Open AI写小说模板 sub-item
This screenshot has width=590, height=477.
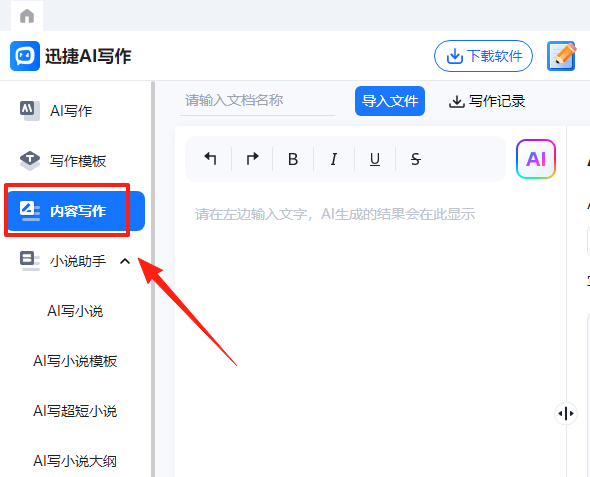[x=75, y=361]
